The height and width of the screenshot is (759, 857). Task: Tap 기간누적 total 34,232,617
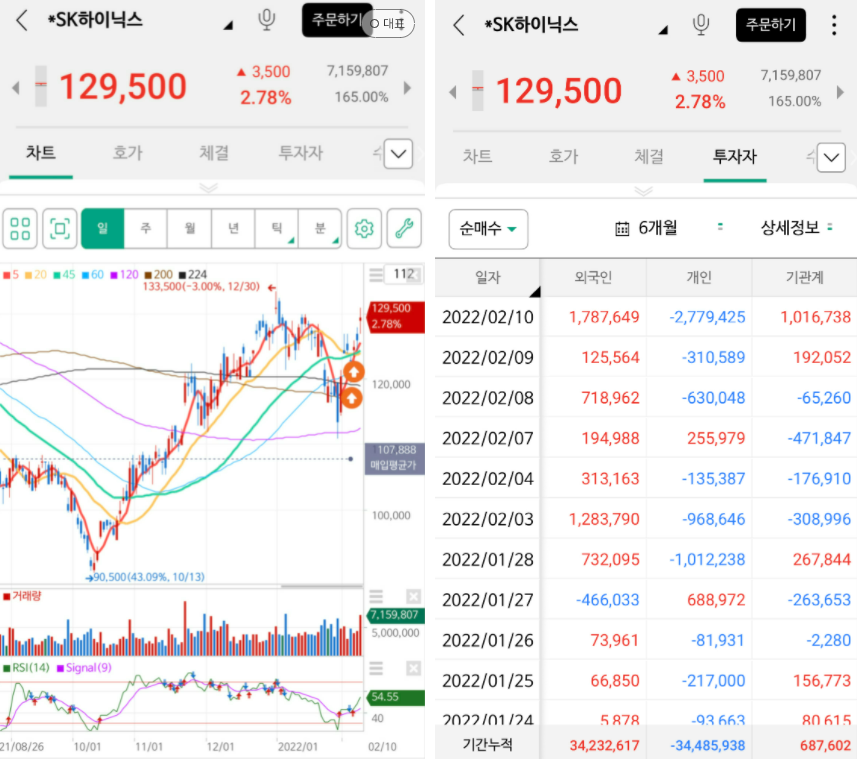604,746
